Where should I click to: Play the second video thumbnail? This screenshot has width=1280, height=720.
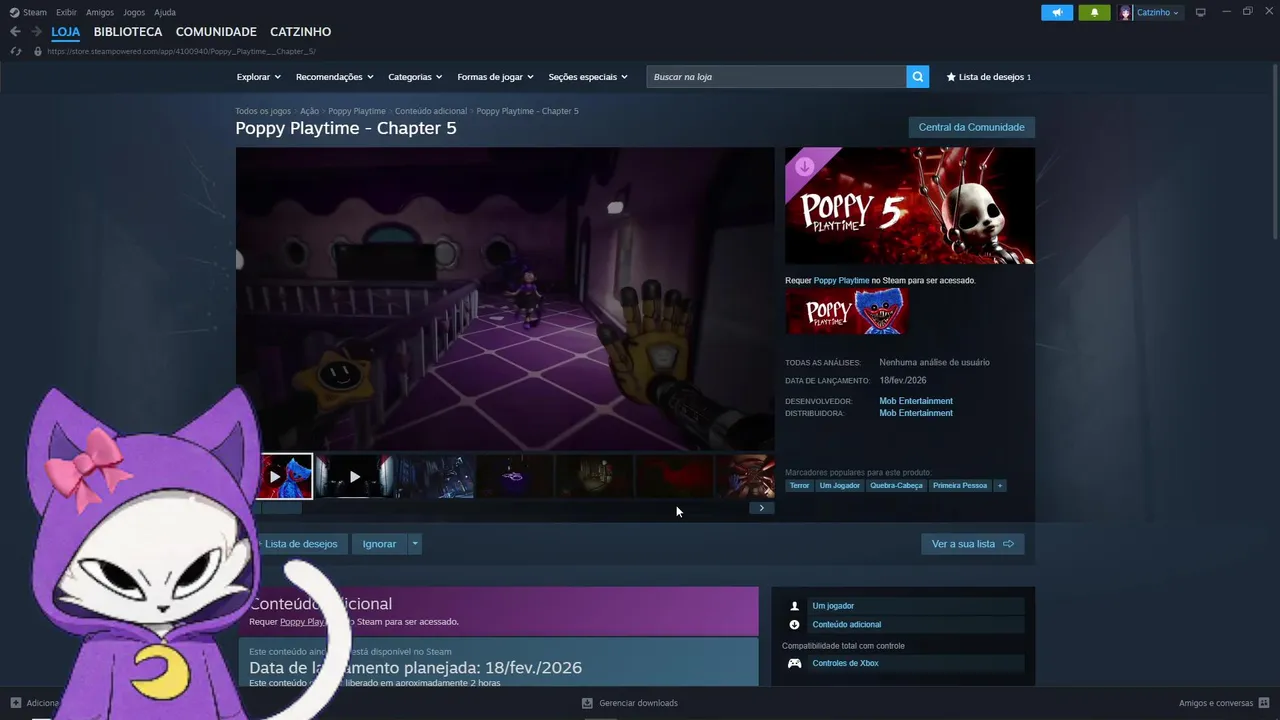[x=354, y=477]
